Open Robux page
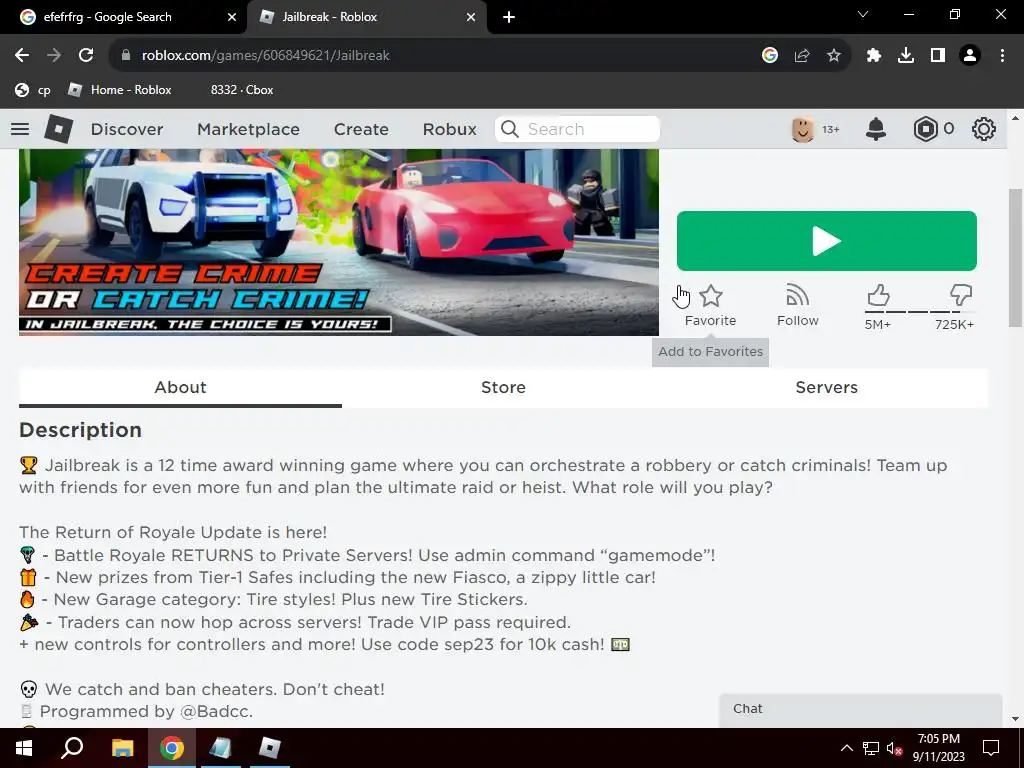 click(x=449, y=129)
